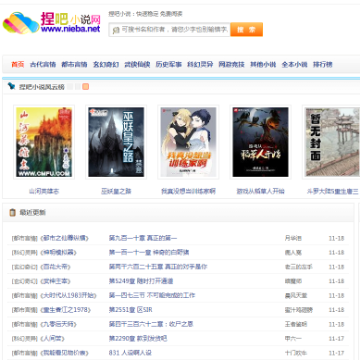Open chapter 第5249章 随时打开通道
This screenshot has width=360, height=360.
point(141,281)
